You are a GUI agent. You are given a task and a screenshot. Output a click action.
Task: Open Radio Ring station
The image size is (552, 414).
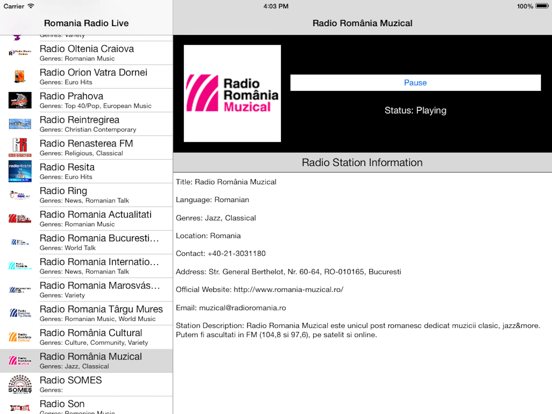(86, 195)
